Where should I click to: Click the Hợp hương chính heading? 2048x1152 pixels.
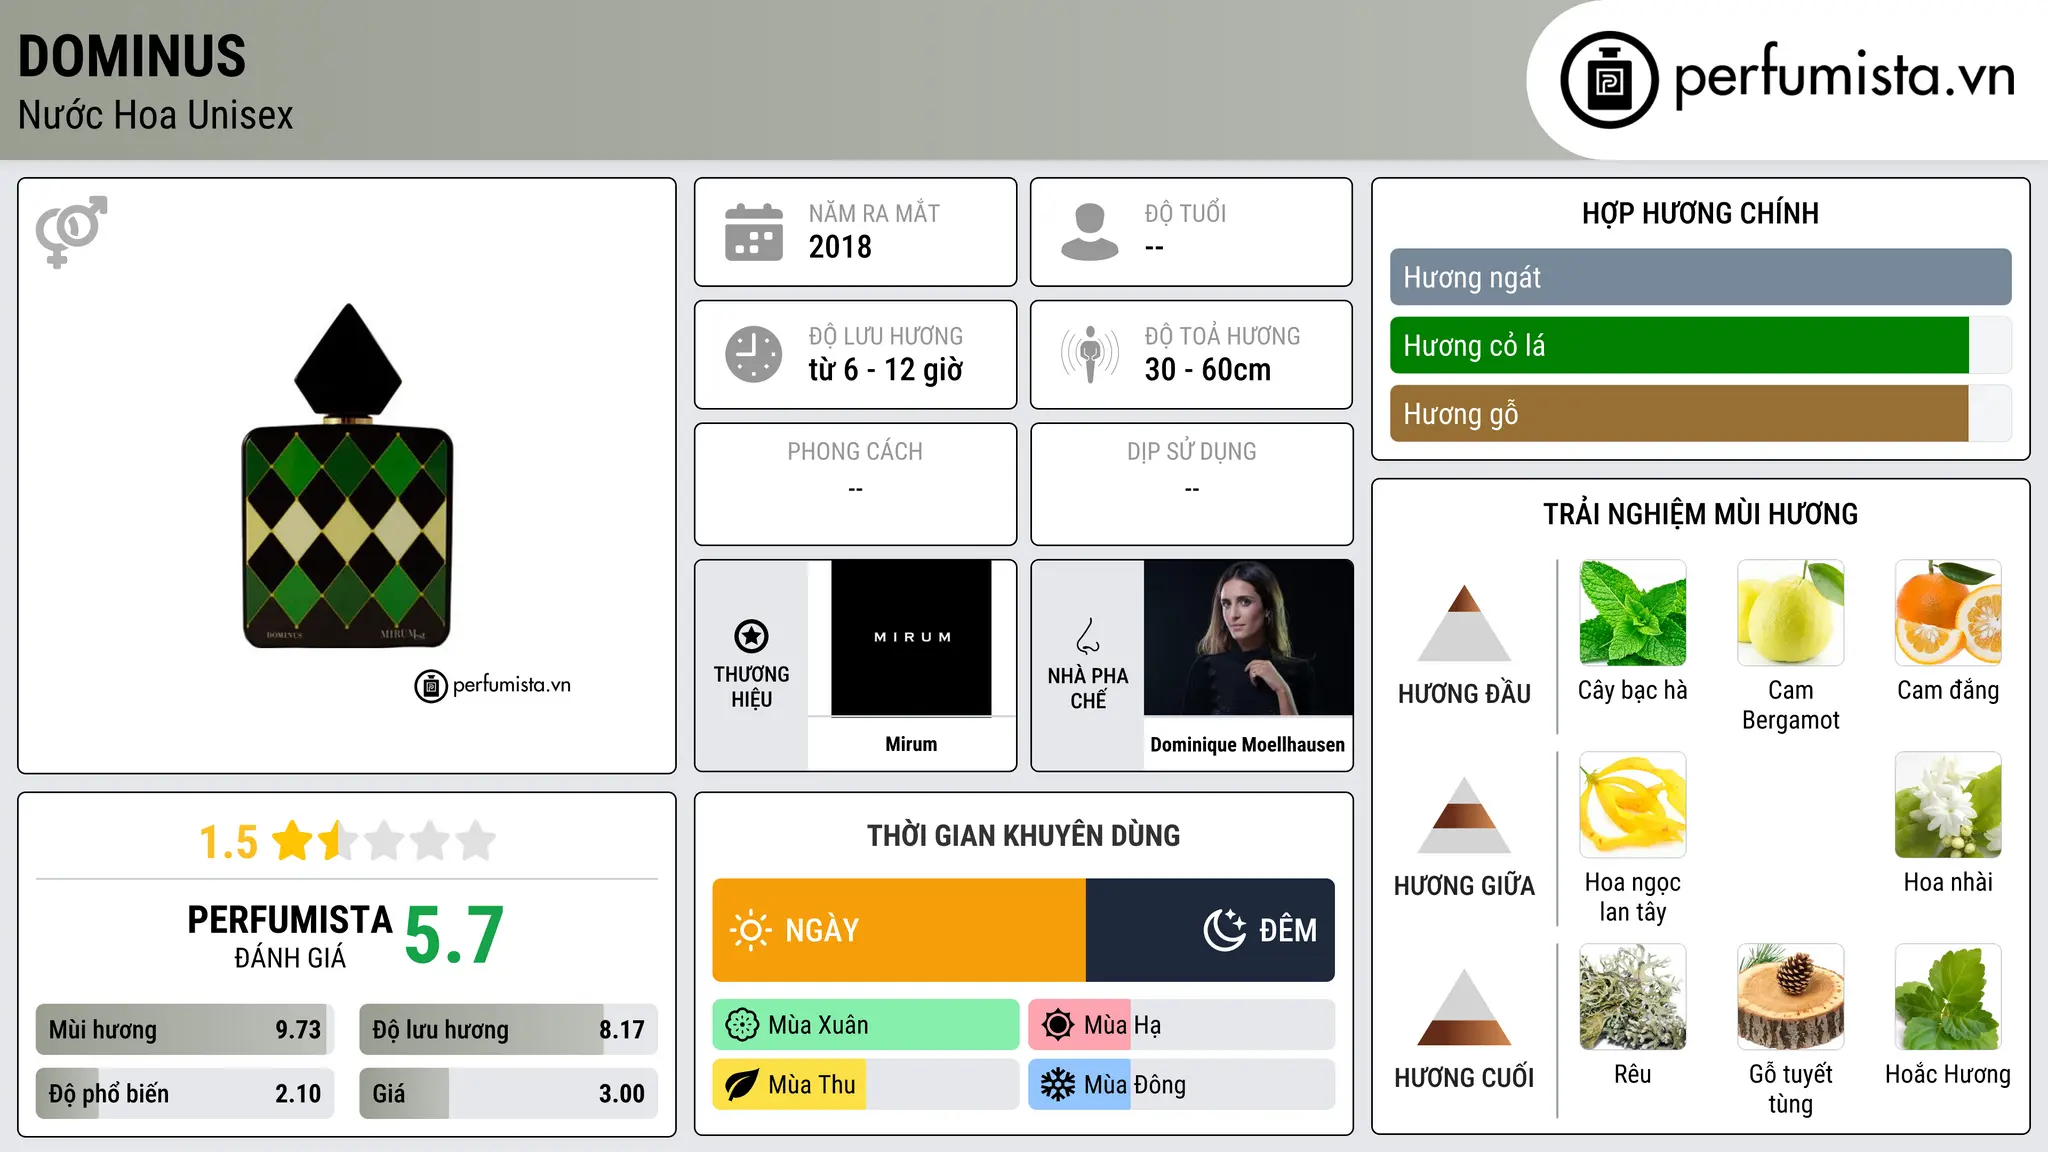pos(1700,213)
